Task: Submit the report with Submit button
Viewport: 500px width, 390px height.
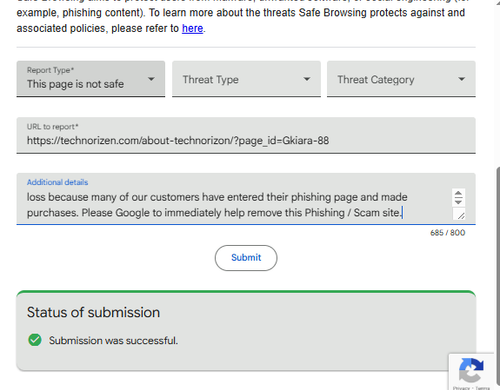Action: [x=246, y=258]
